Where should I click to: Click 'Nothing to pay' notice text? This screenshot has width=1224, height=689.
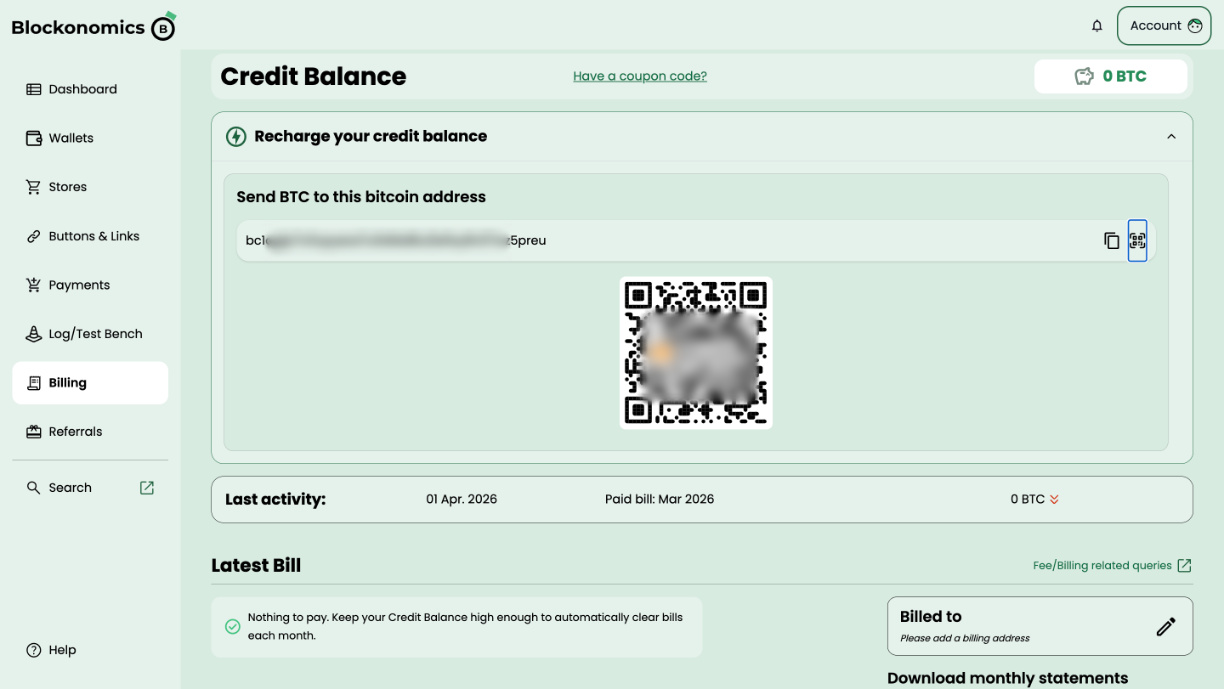point(465,626)
